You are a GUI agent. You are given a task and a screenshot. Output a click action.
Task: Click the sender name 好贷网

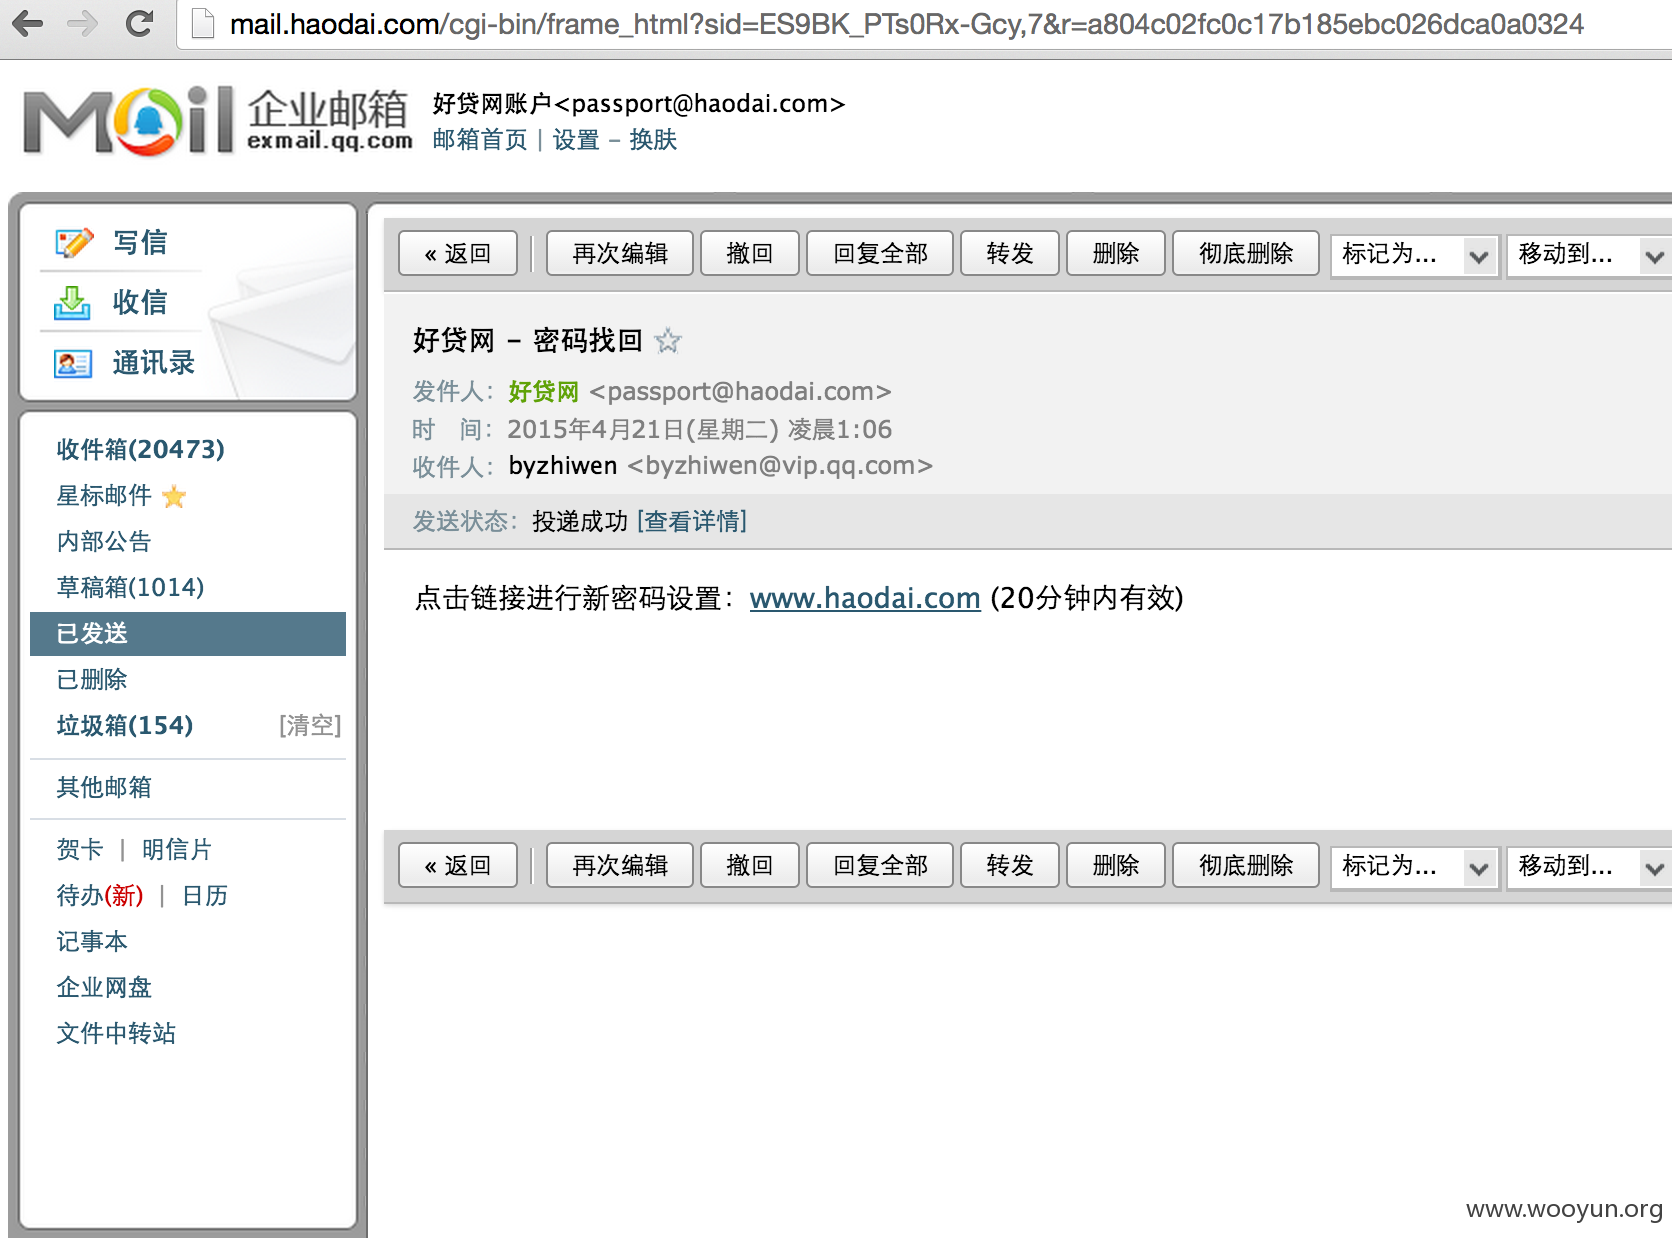[544, 392]
